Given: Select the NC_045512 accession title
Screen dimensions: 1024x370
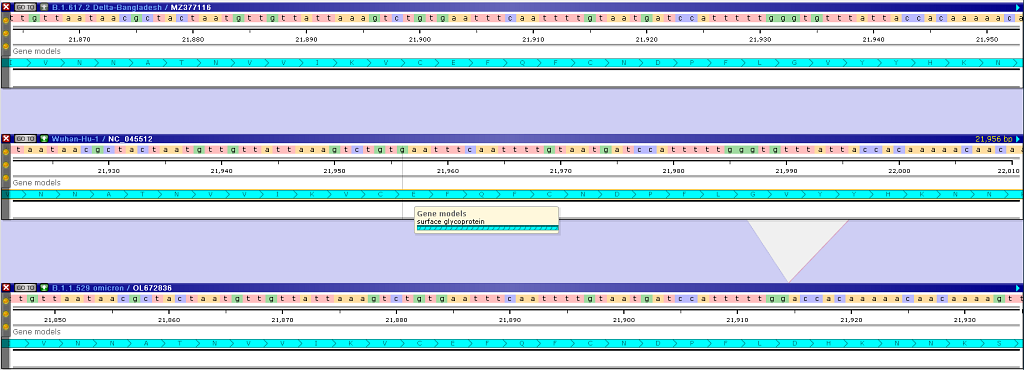Looking at the screenshot, I should click(x=130, y=138).
